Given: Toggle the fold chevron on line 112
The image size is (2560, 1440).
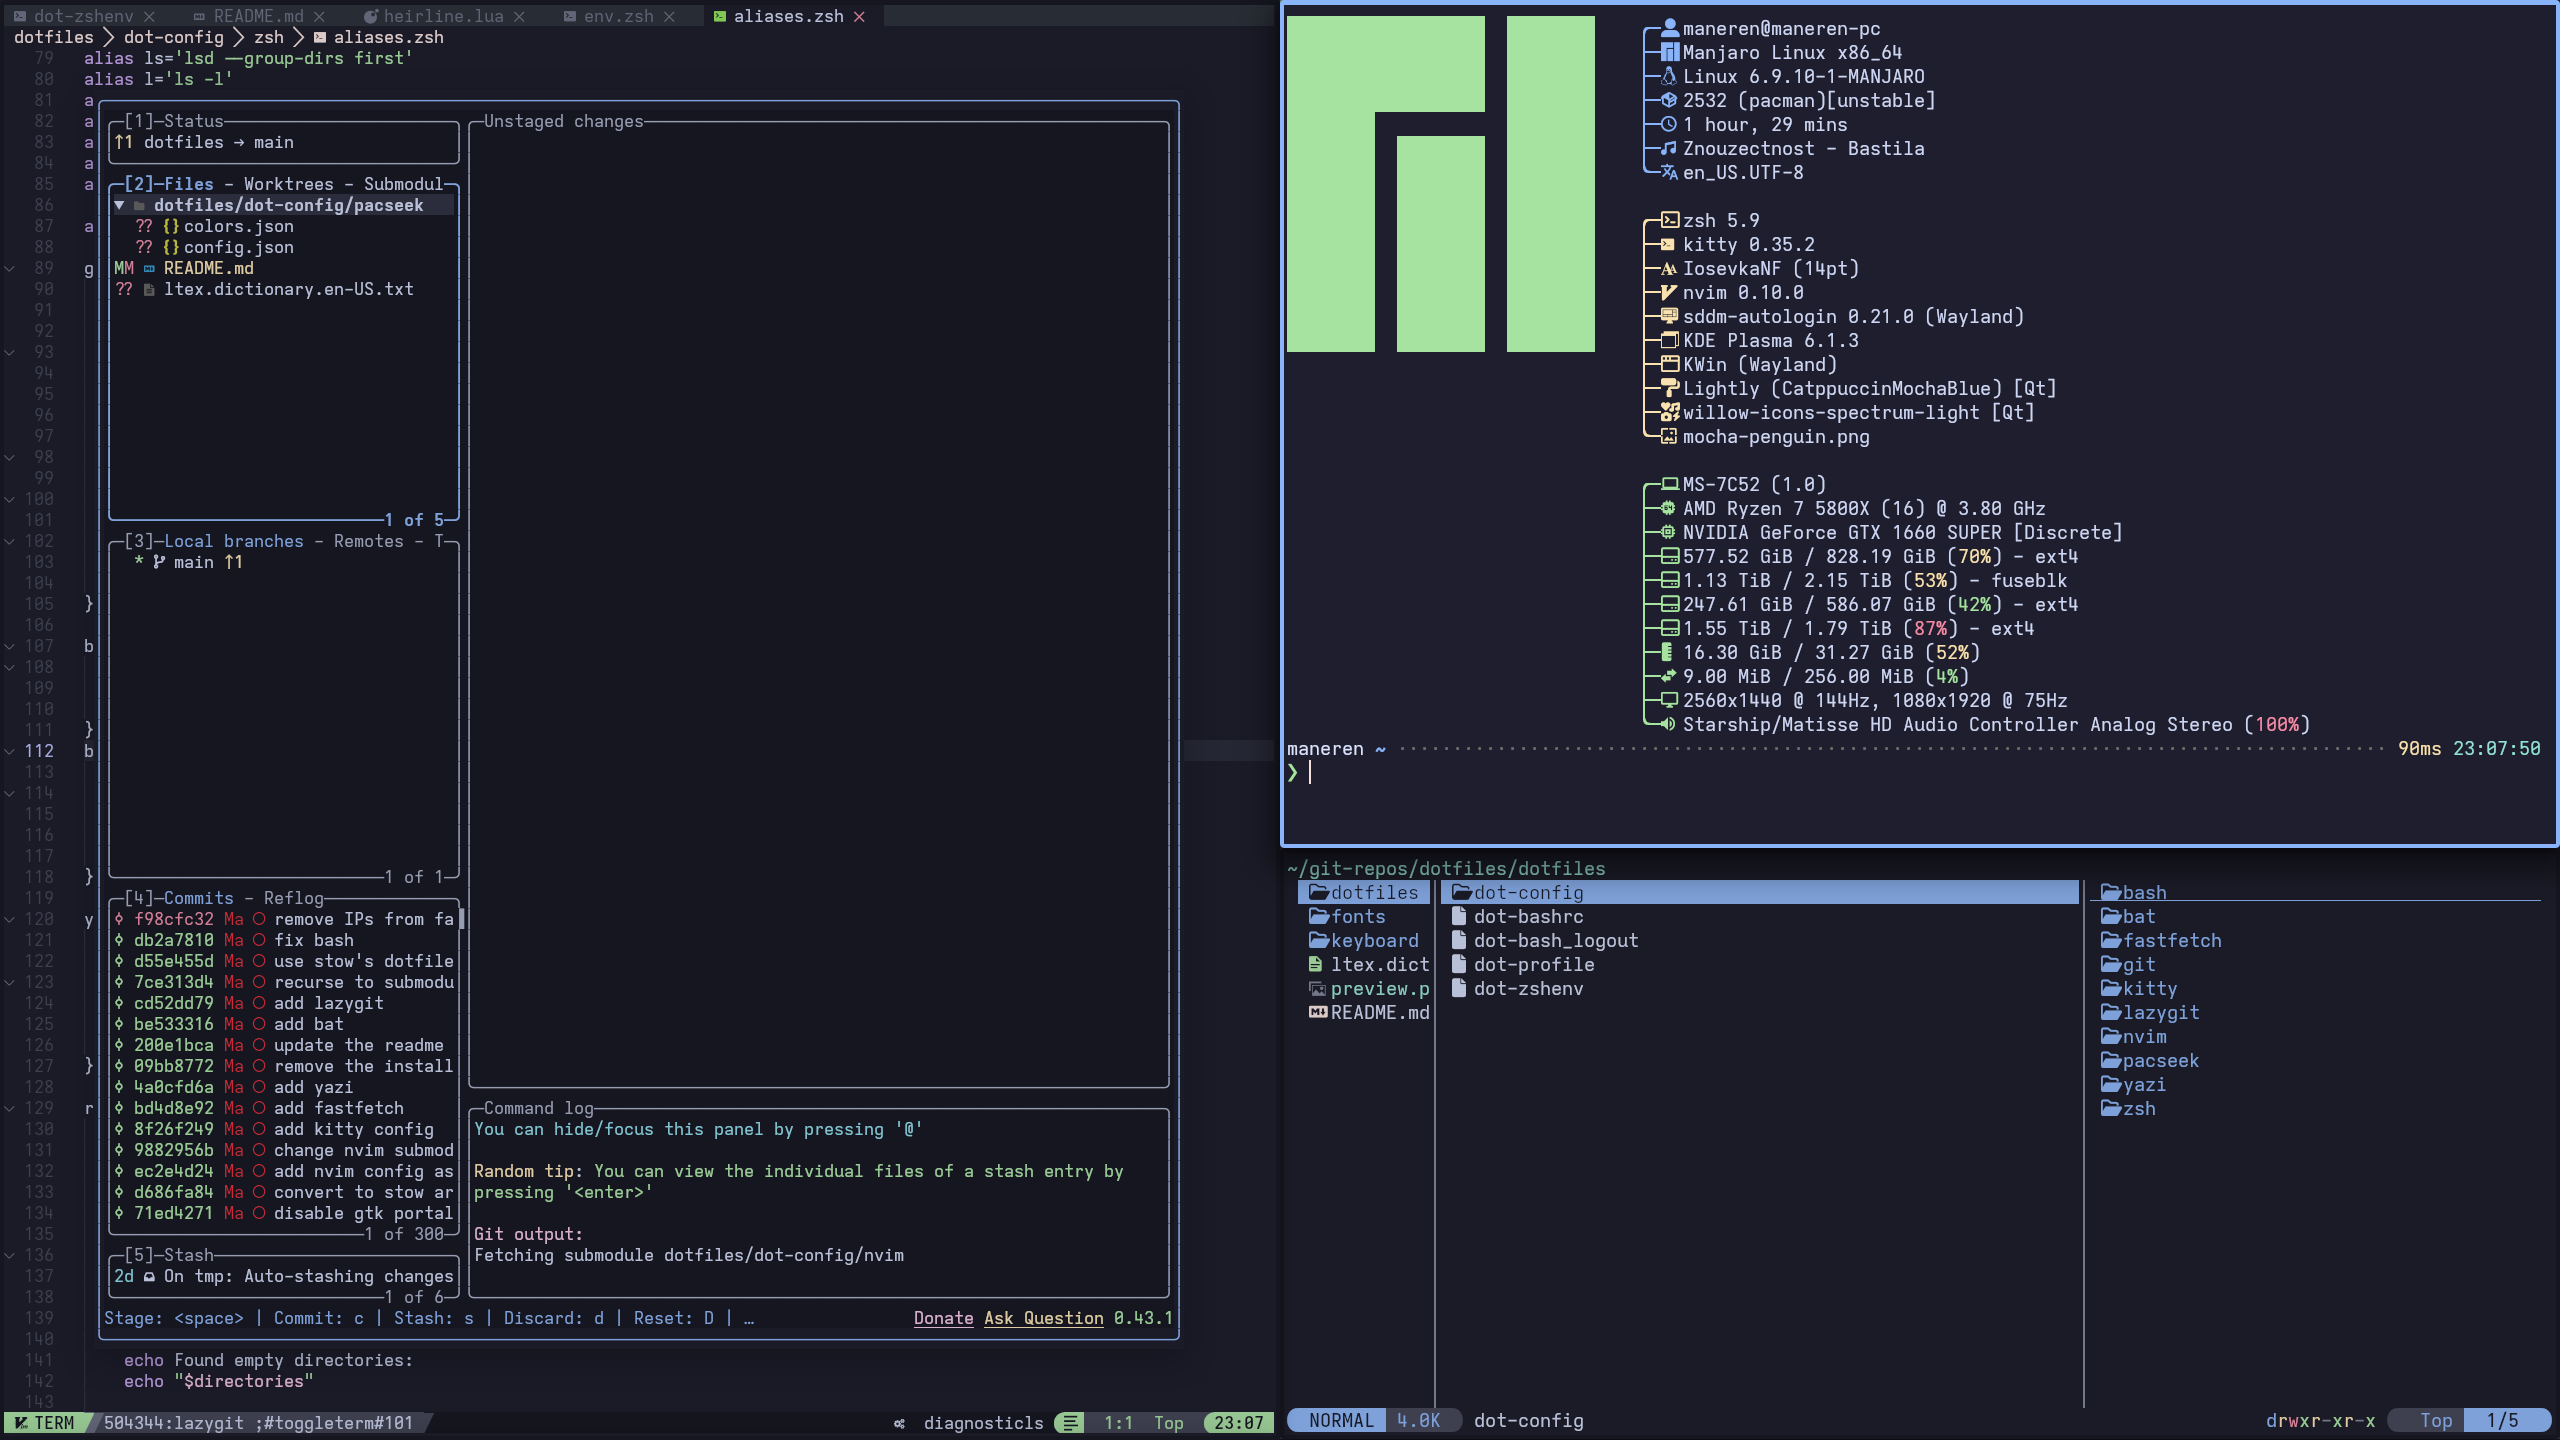Looking at the screenshot, I should pyautogui.click(x=9, y=751).
